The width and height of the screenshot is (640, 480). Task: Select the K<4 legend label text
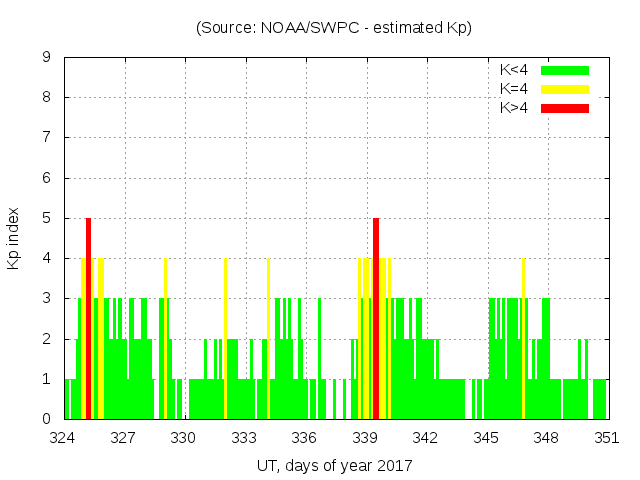pyautogui.click(x=515, y=70)
